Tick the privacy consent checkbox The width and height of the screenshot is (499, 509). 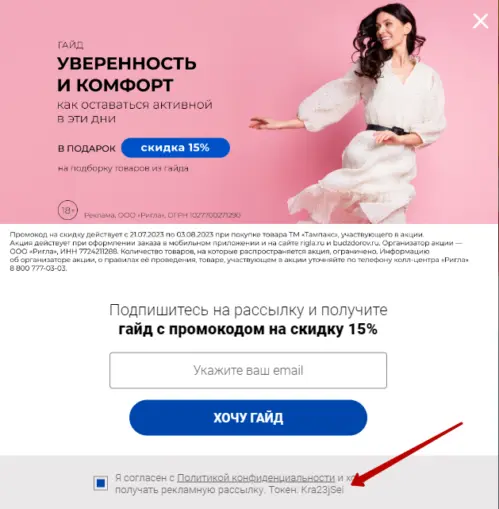coord(101,483)
